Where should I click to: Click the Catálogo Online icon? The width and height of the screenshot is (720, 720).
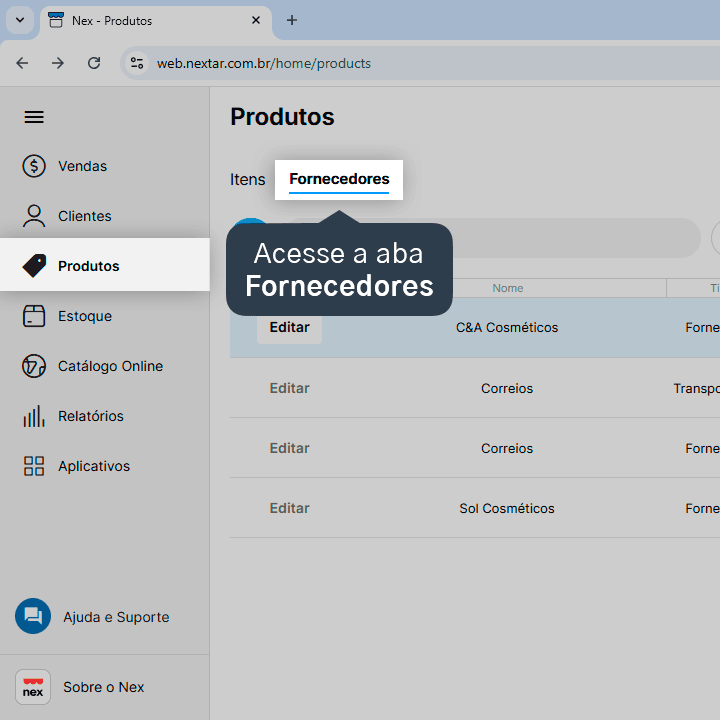coord(34,366)
